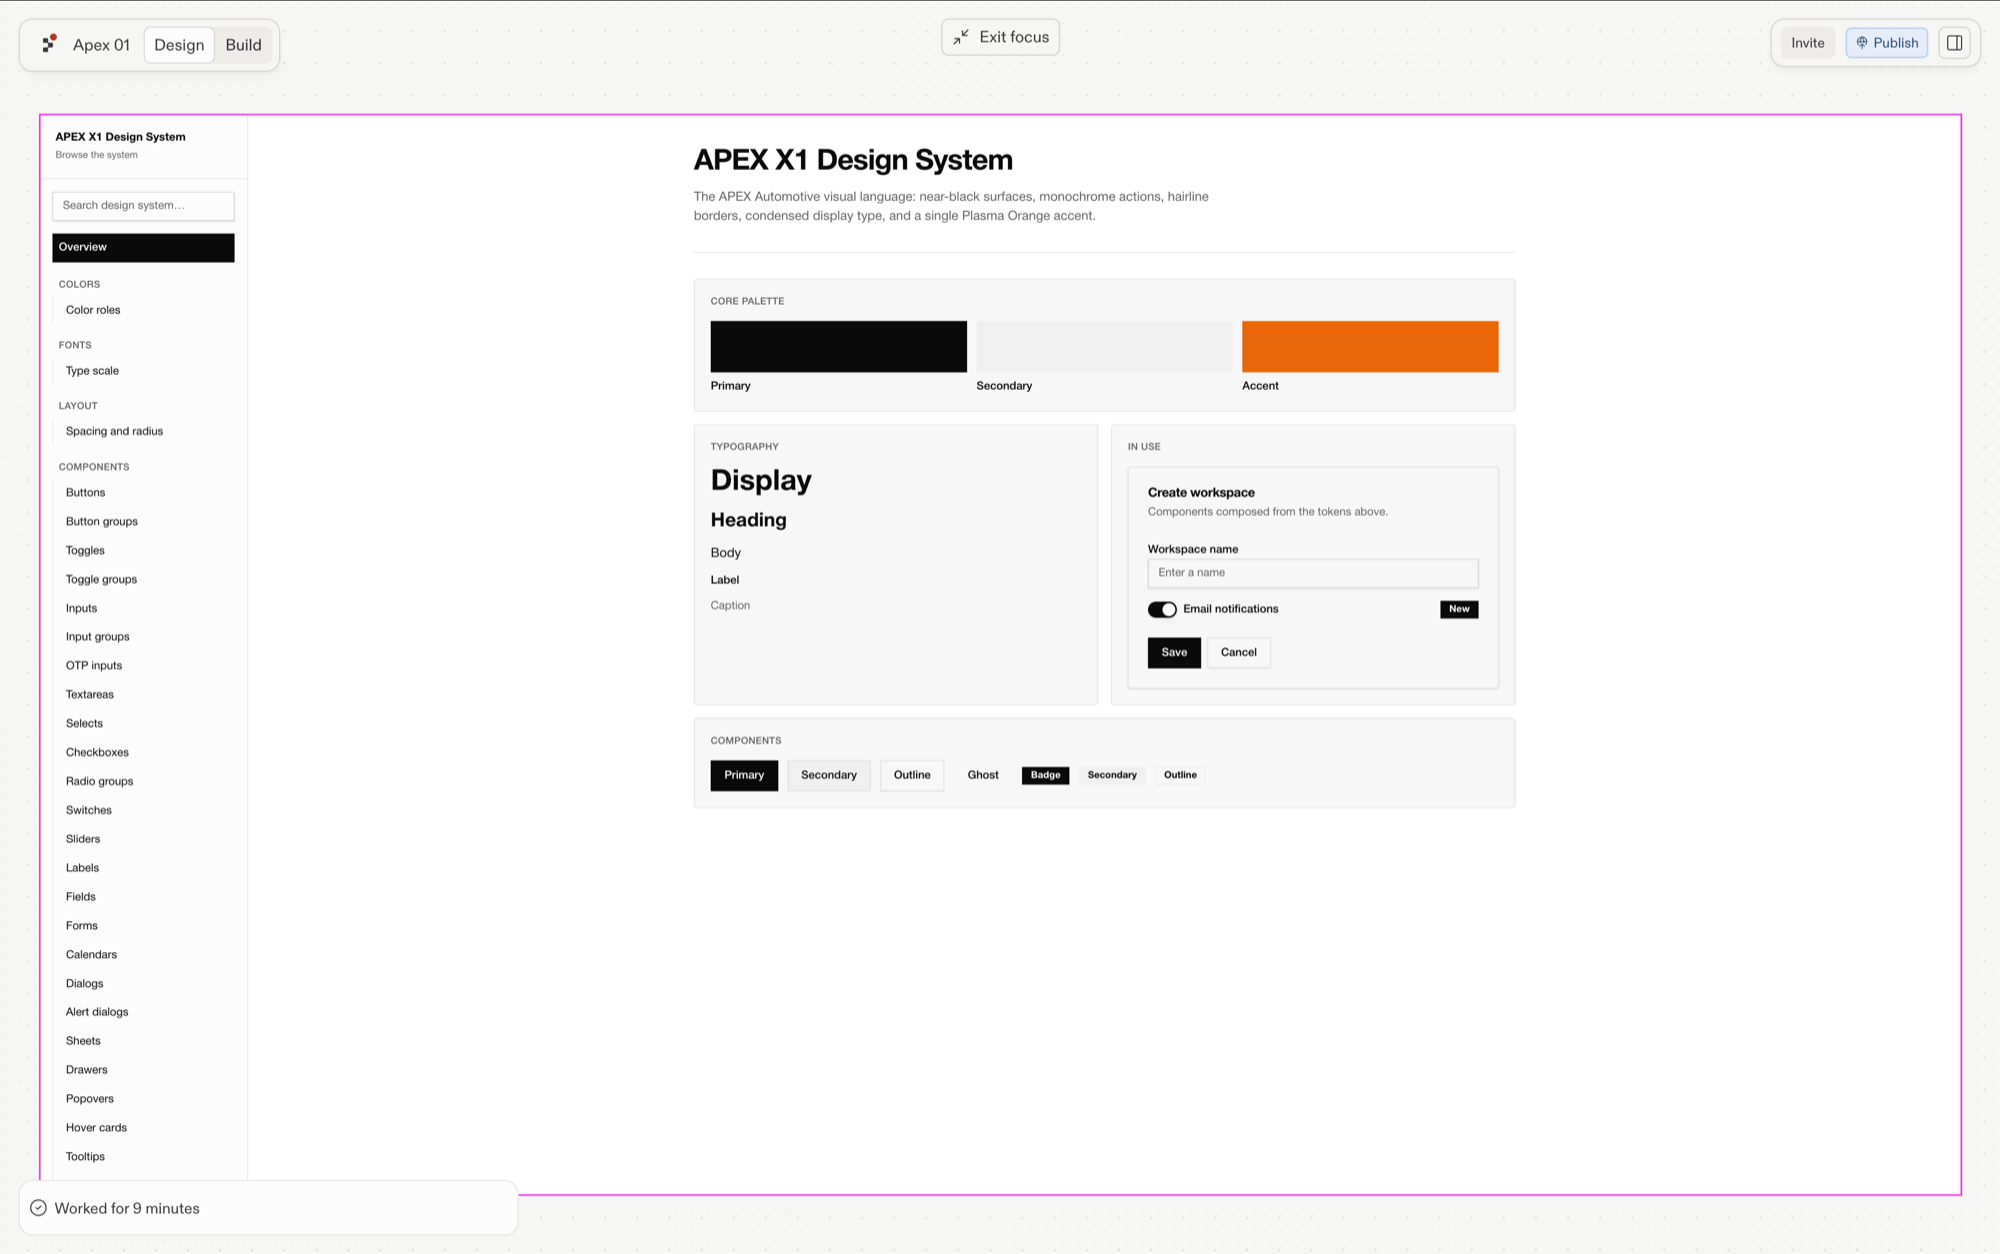Viewport: 2000px width, 1254px height.
Task: Select Overview in the sidebar
Action: click(x=143, y=247)
